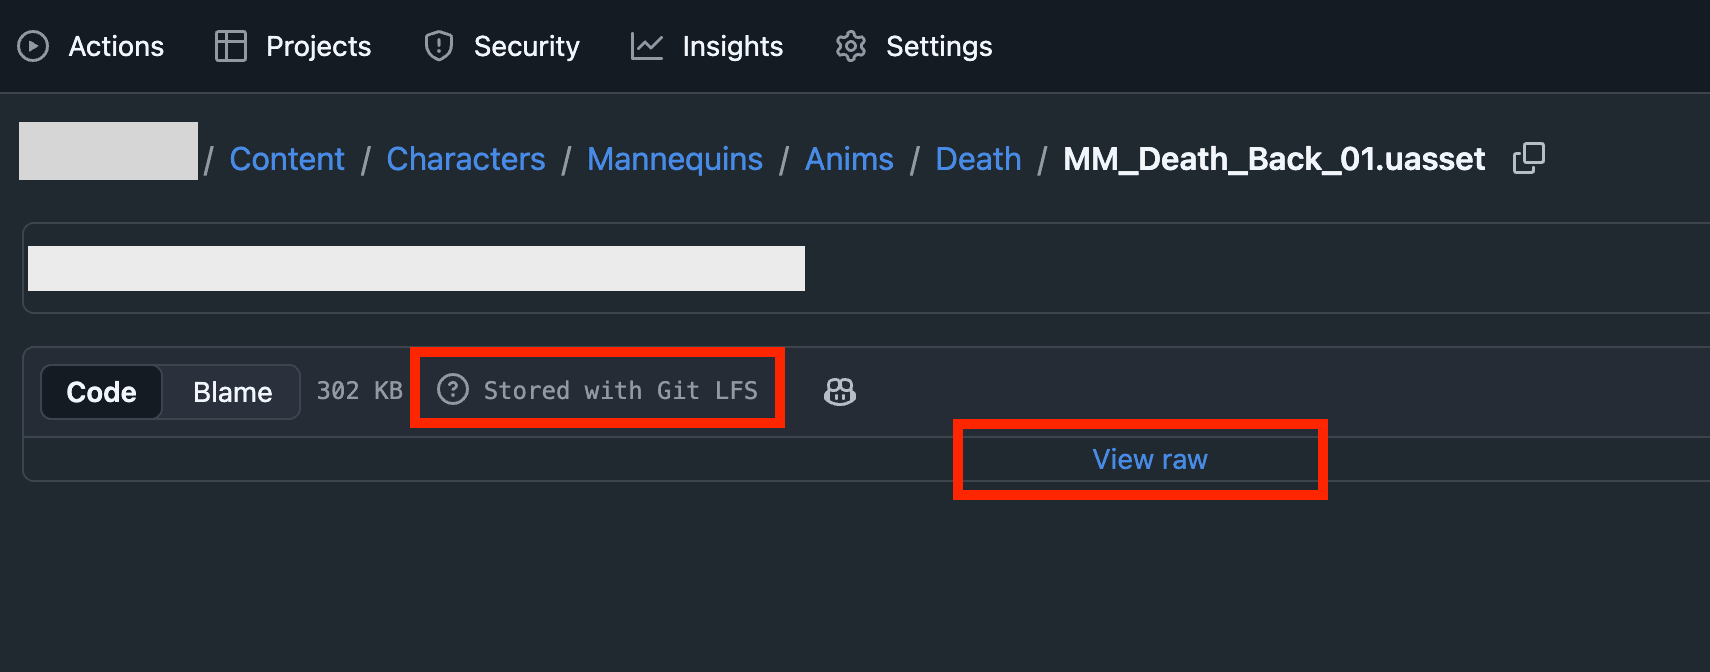Switch to Code view toggle
Image resolution: width=1710 pixels, height=672 pixels.
[x=101, y=392]
